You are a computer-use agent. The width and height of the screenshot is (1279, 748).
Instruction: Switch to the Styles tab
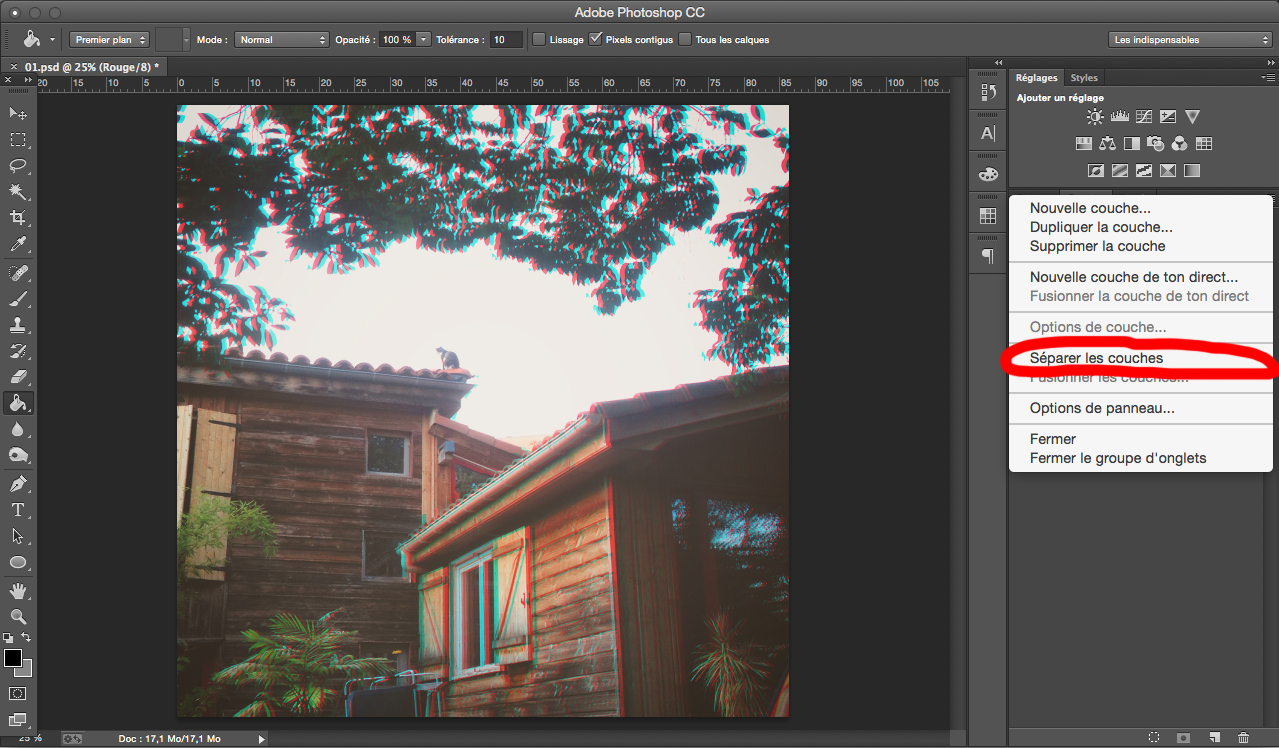[1083, 78]
